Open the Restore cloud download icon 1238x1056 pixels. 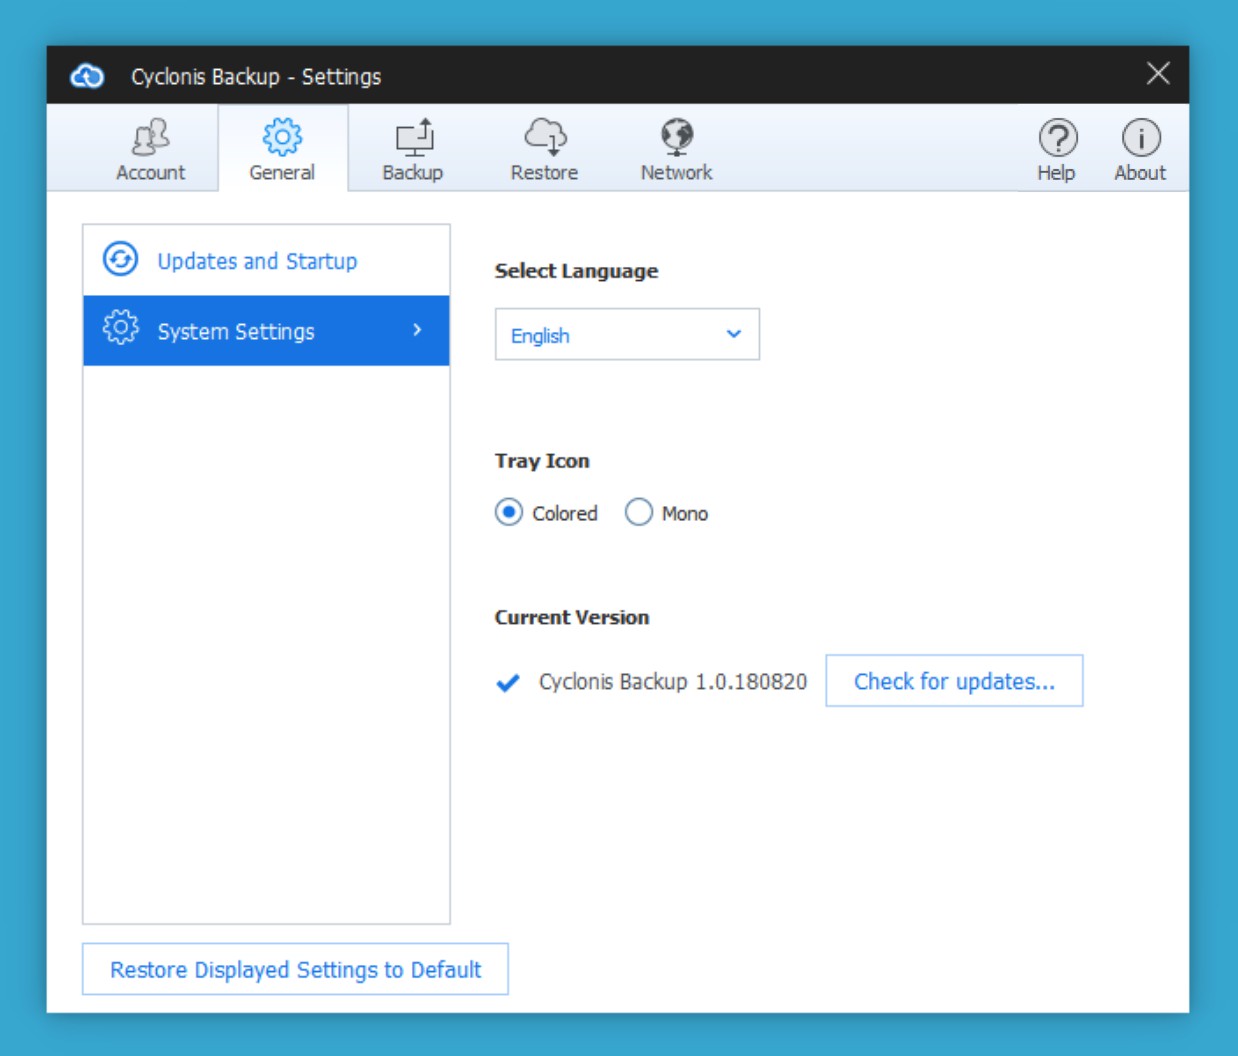tap(545, 137)
